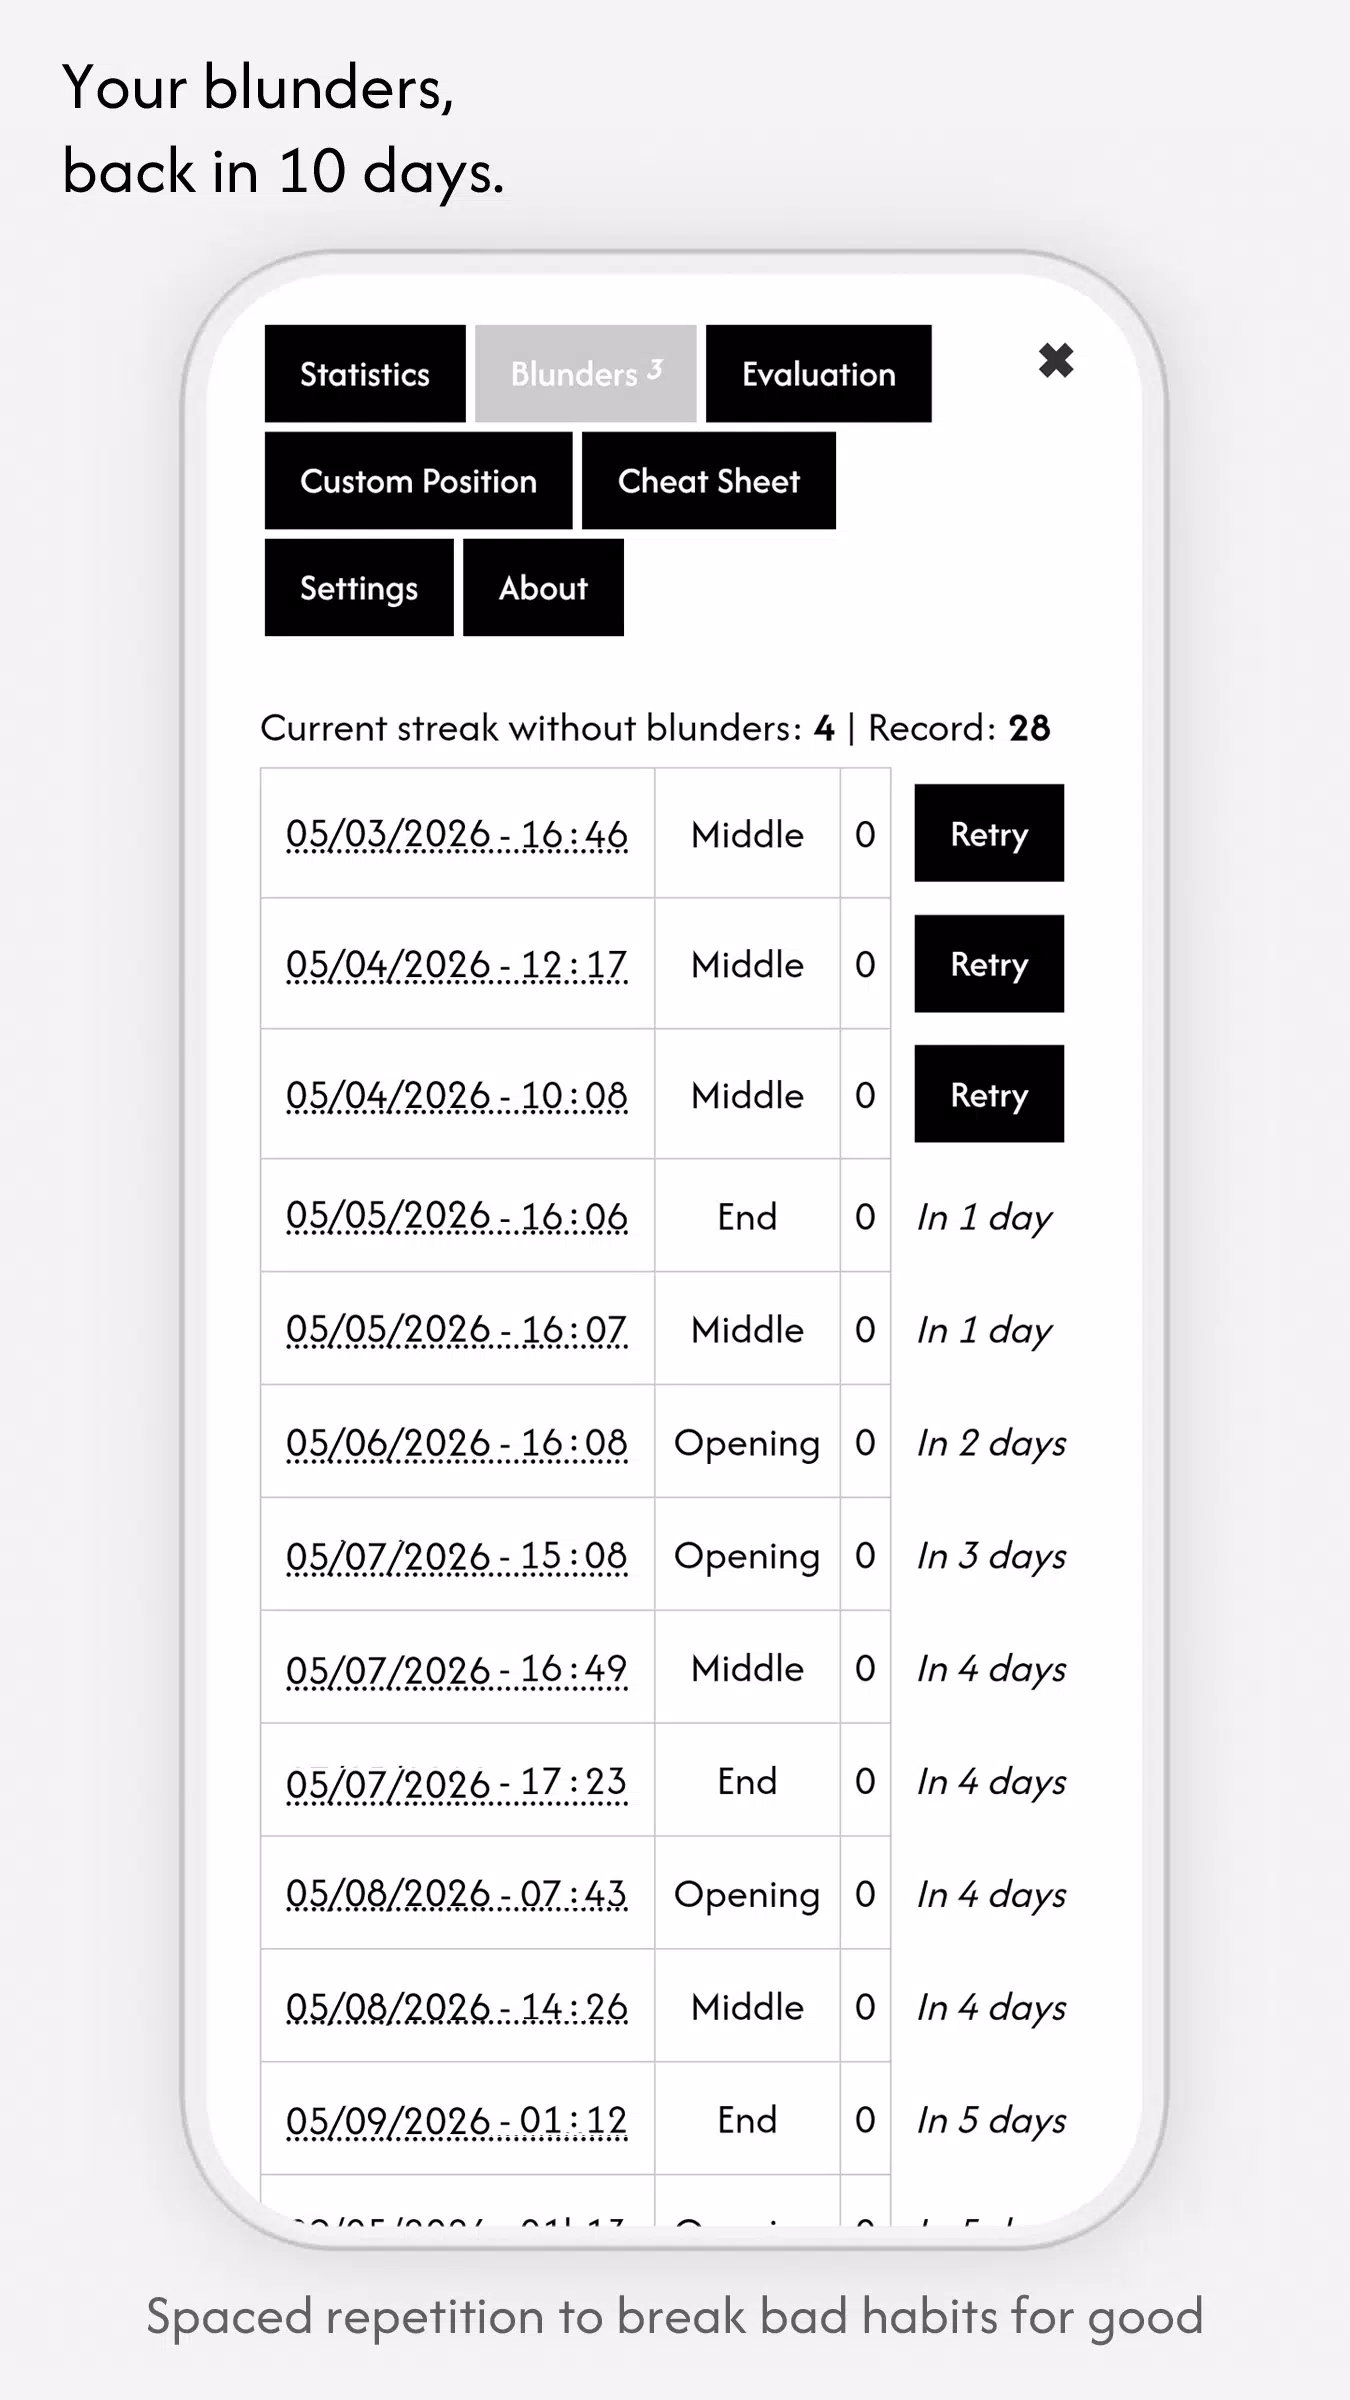Open the Cheat Sheet

coord(709,480)
